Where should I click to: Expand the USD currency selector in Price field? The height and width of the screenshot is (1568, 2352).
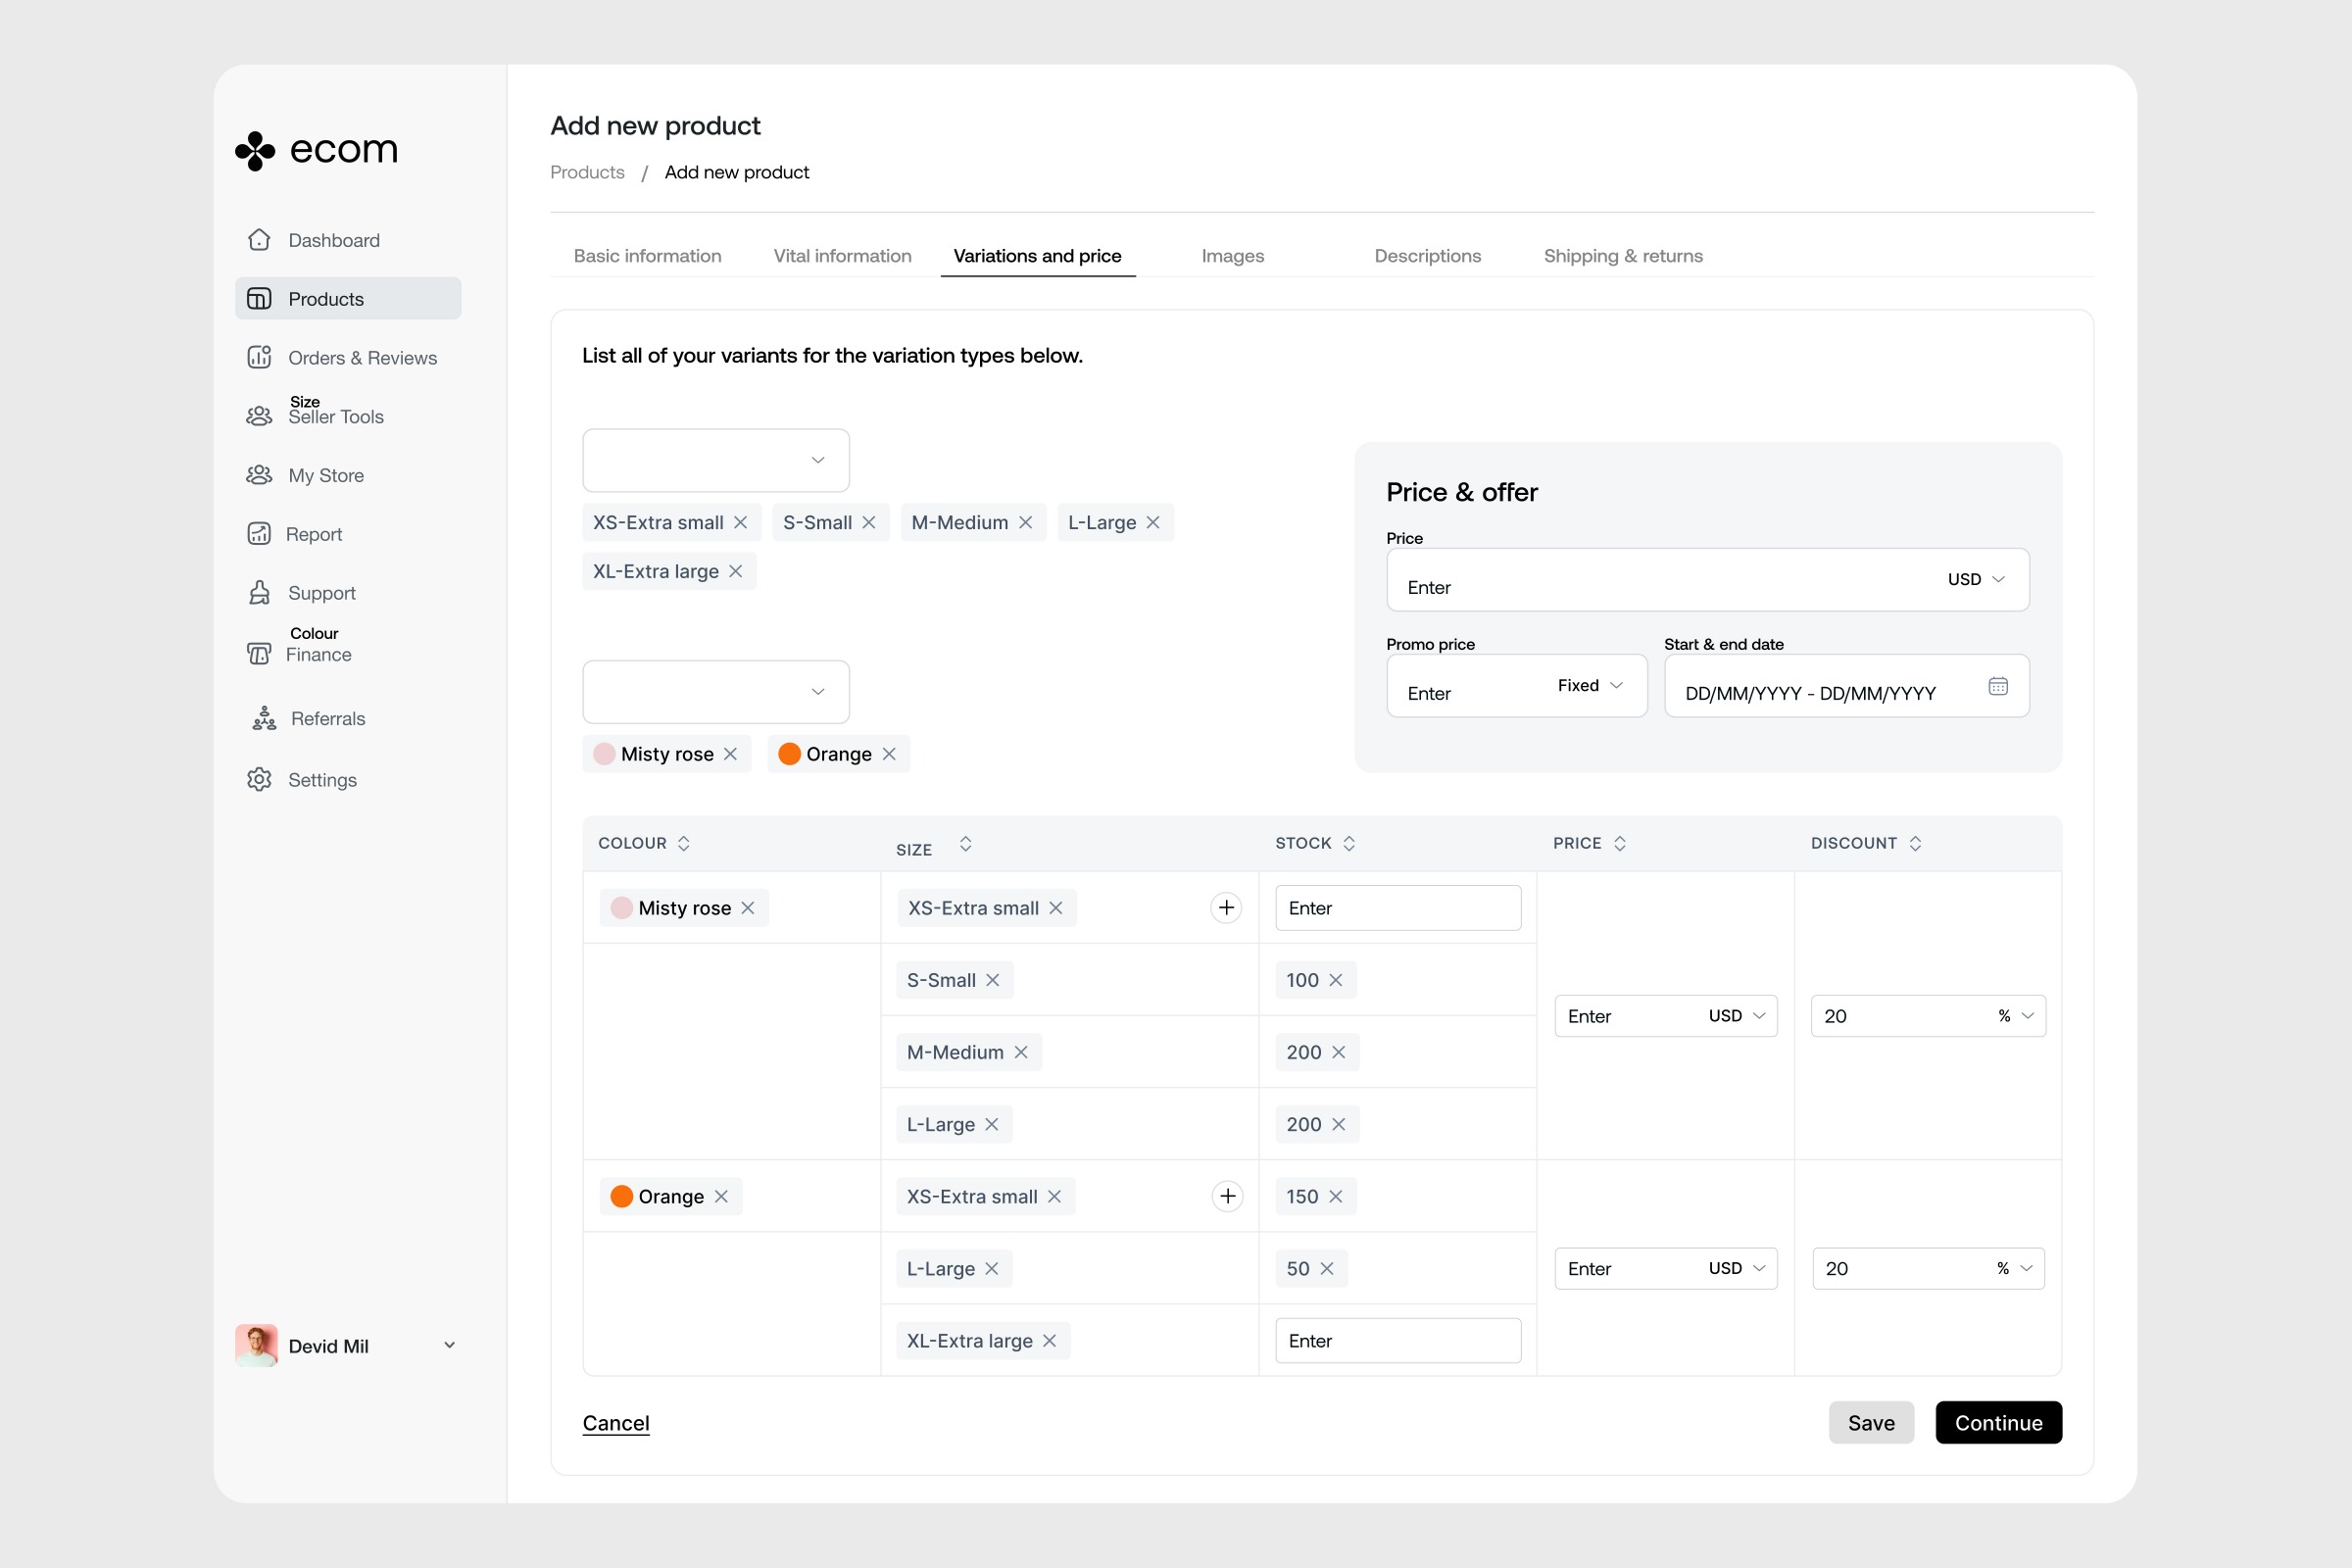coord(1976,579)
